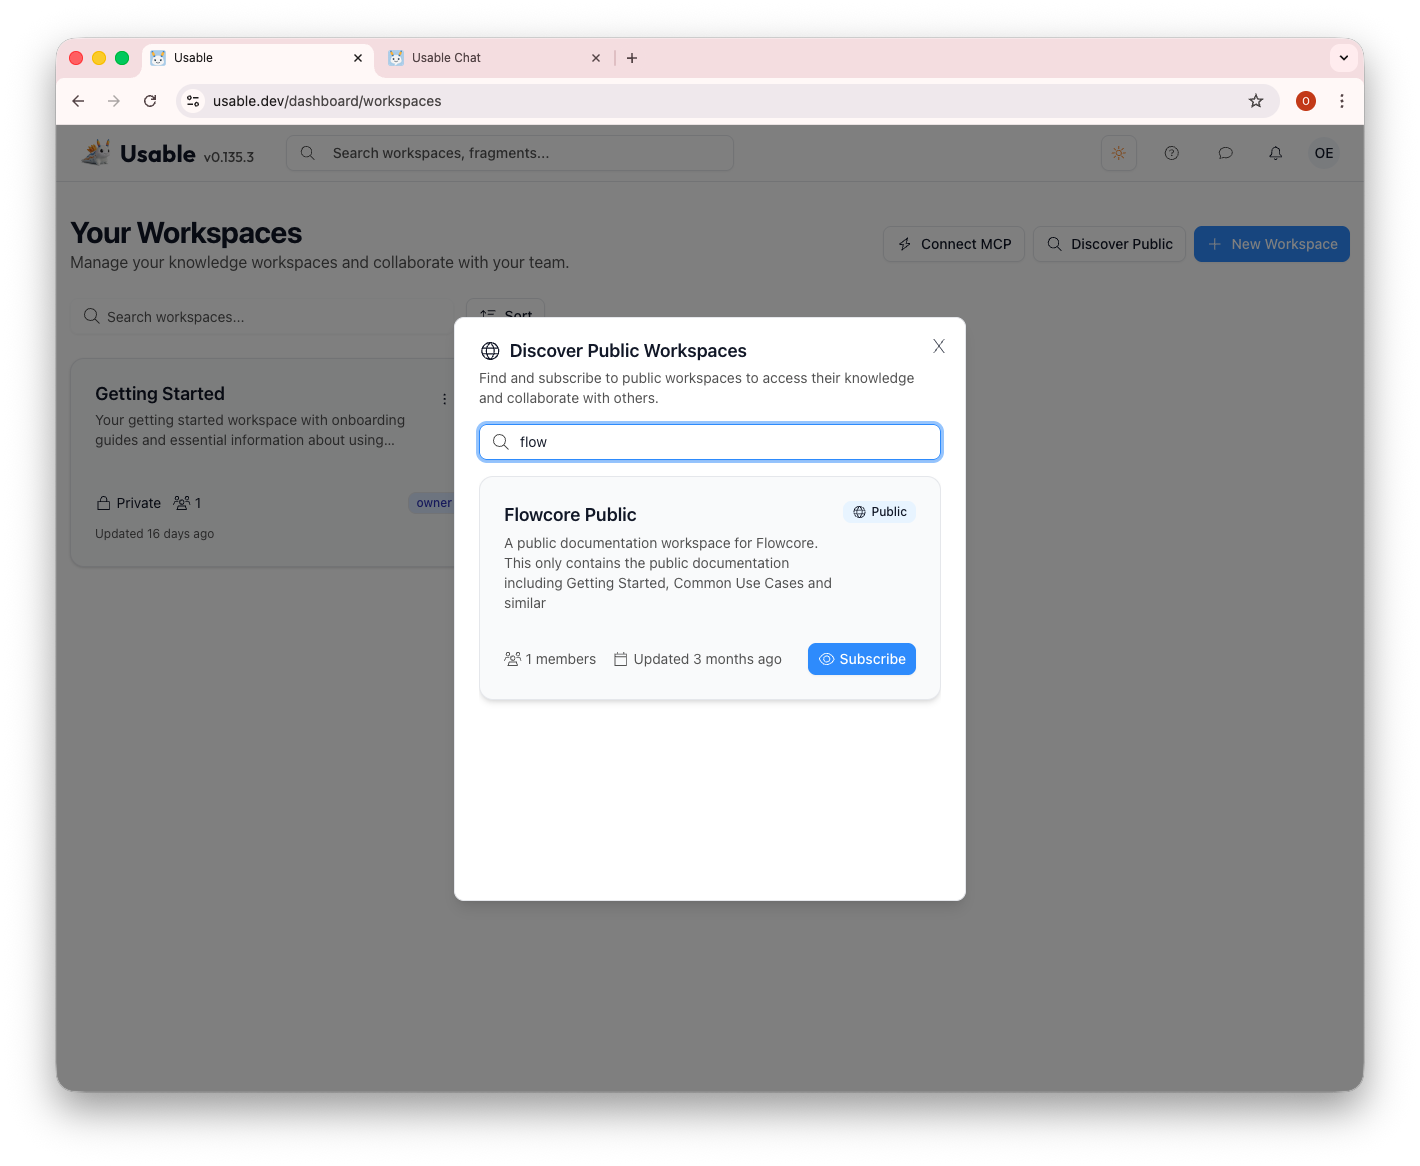Open the chat bubble icon in header

[1225, 153]
